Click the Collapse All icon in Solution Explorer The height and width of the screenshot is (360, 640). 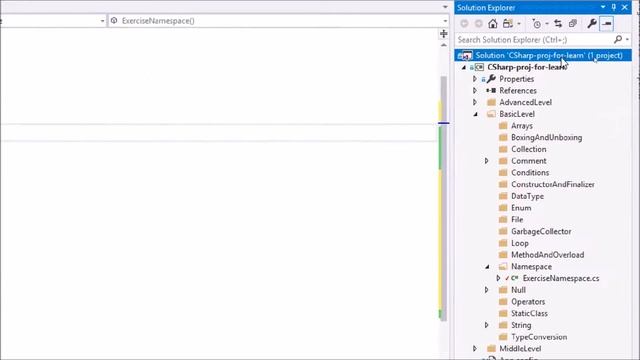tap(573, 24)
